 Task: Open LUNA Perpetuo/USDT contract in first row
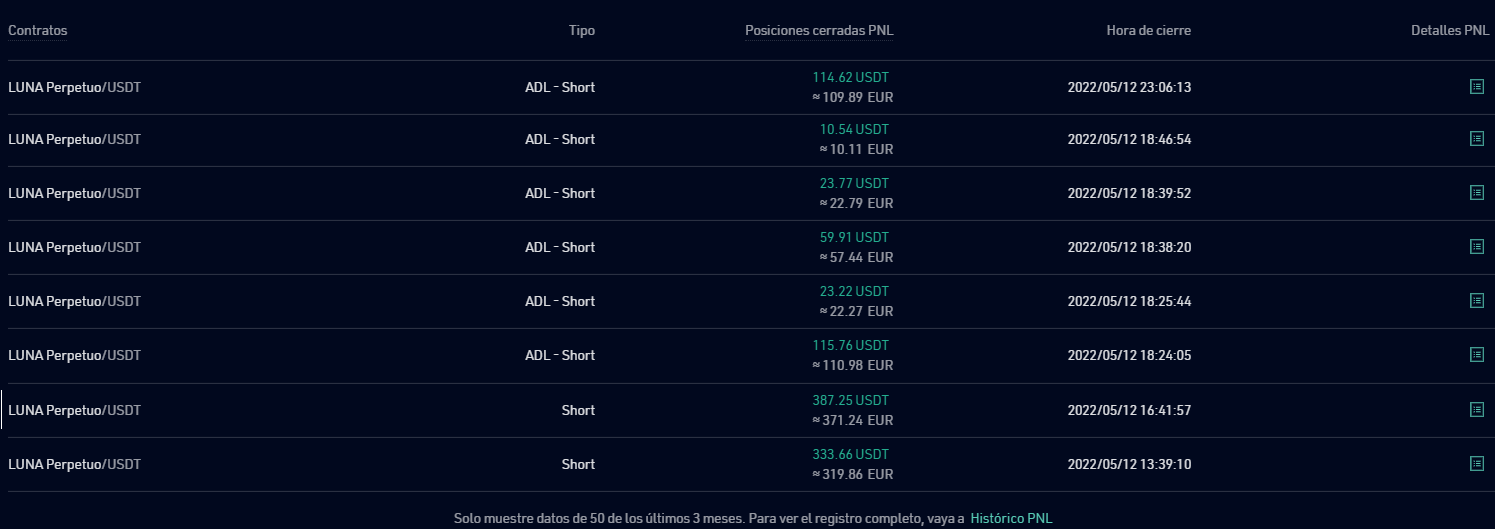(x=75, y=87)
